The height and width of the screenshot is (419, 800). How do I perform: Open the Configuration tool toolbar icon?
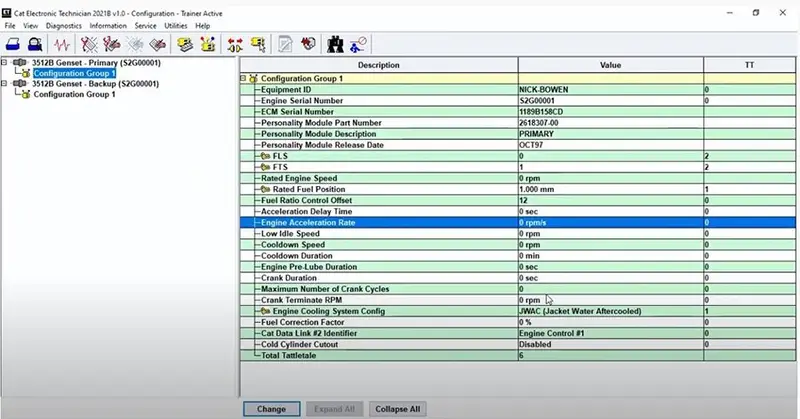tap(208, 45)
